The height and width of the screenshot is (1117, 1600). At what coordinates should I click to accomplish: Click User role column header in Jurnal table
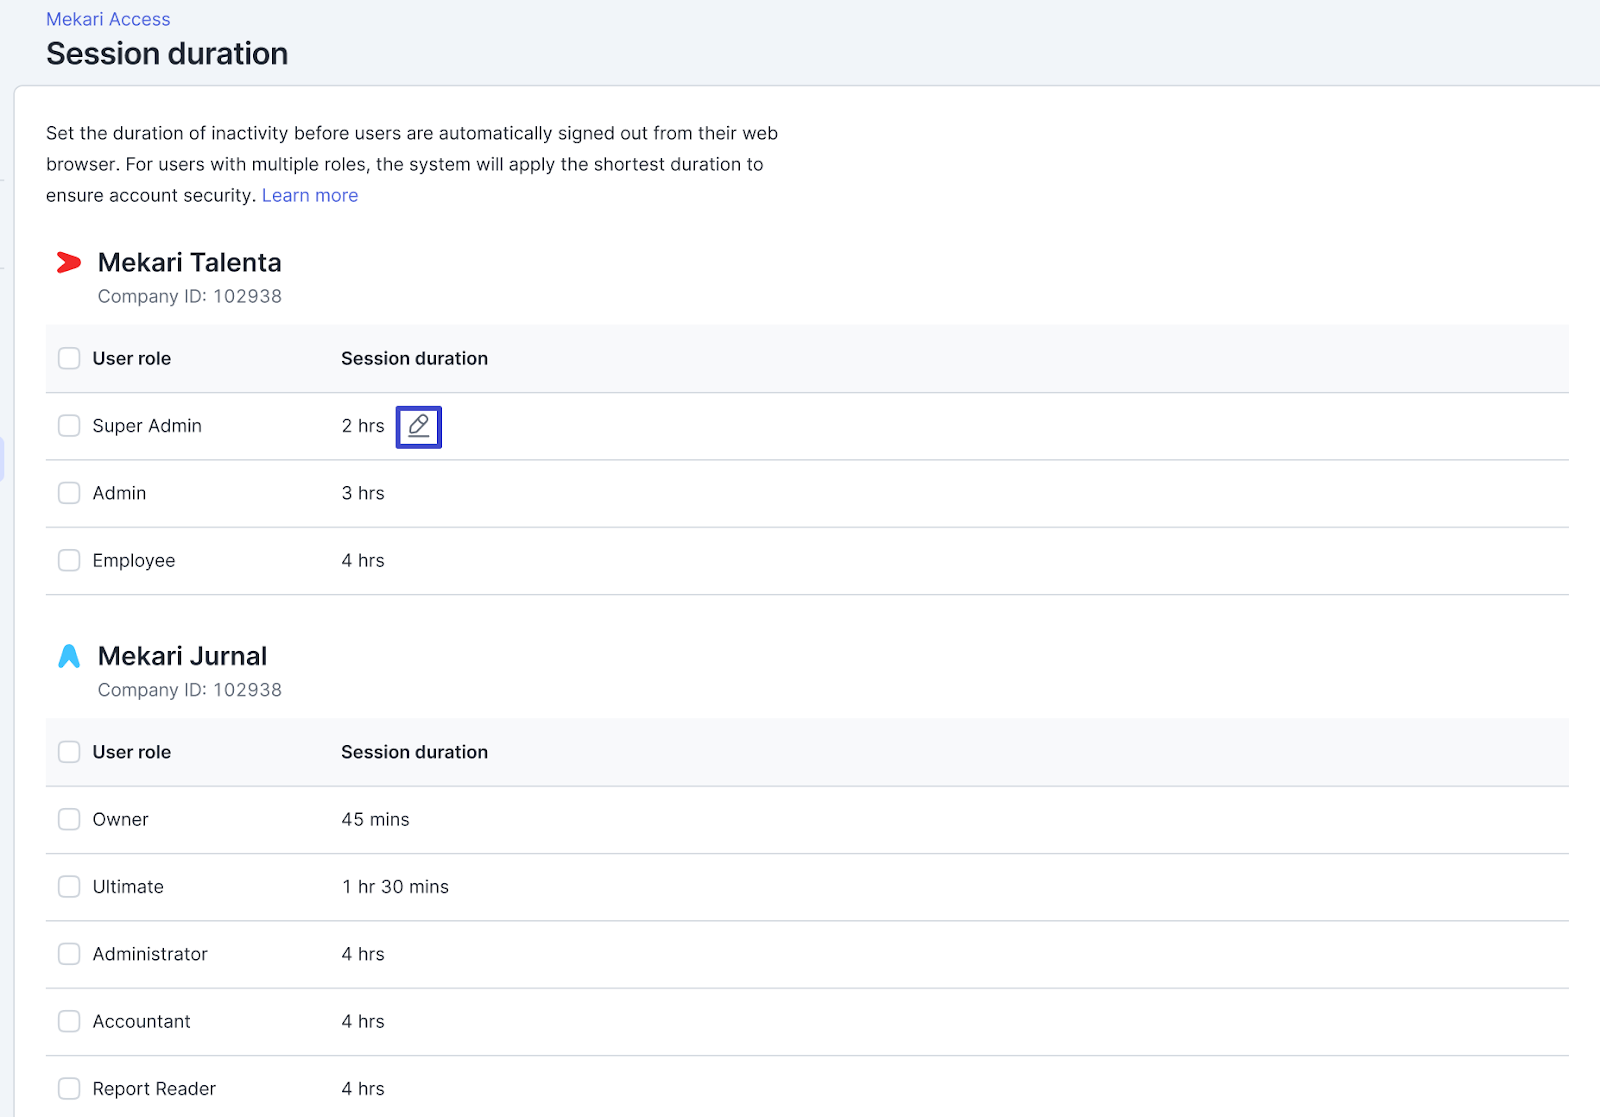tap(132, 752)
